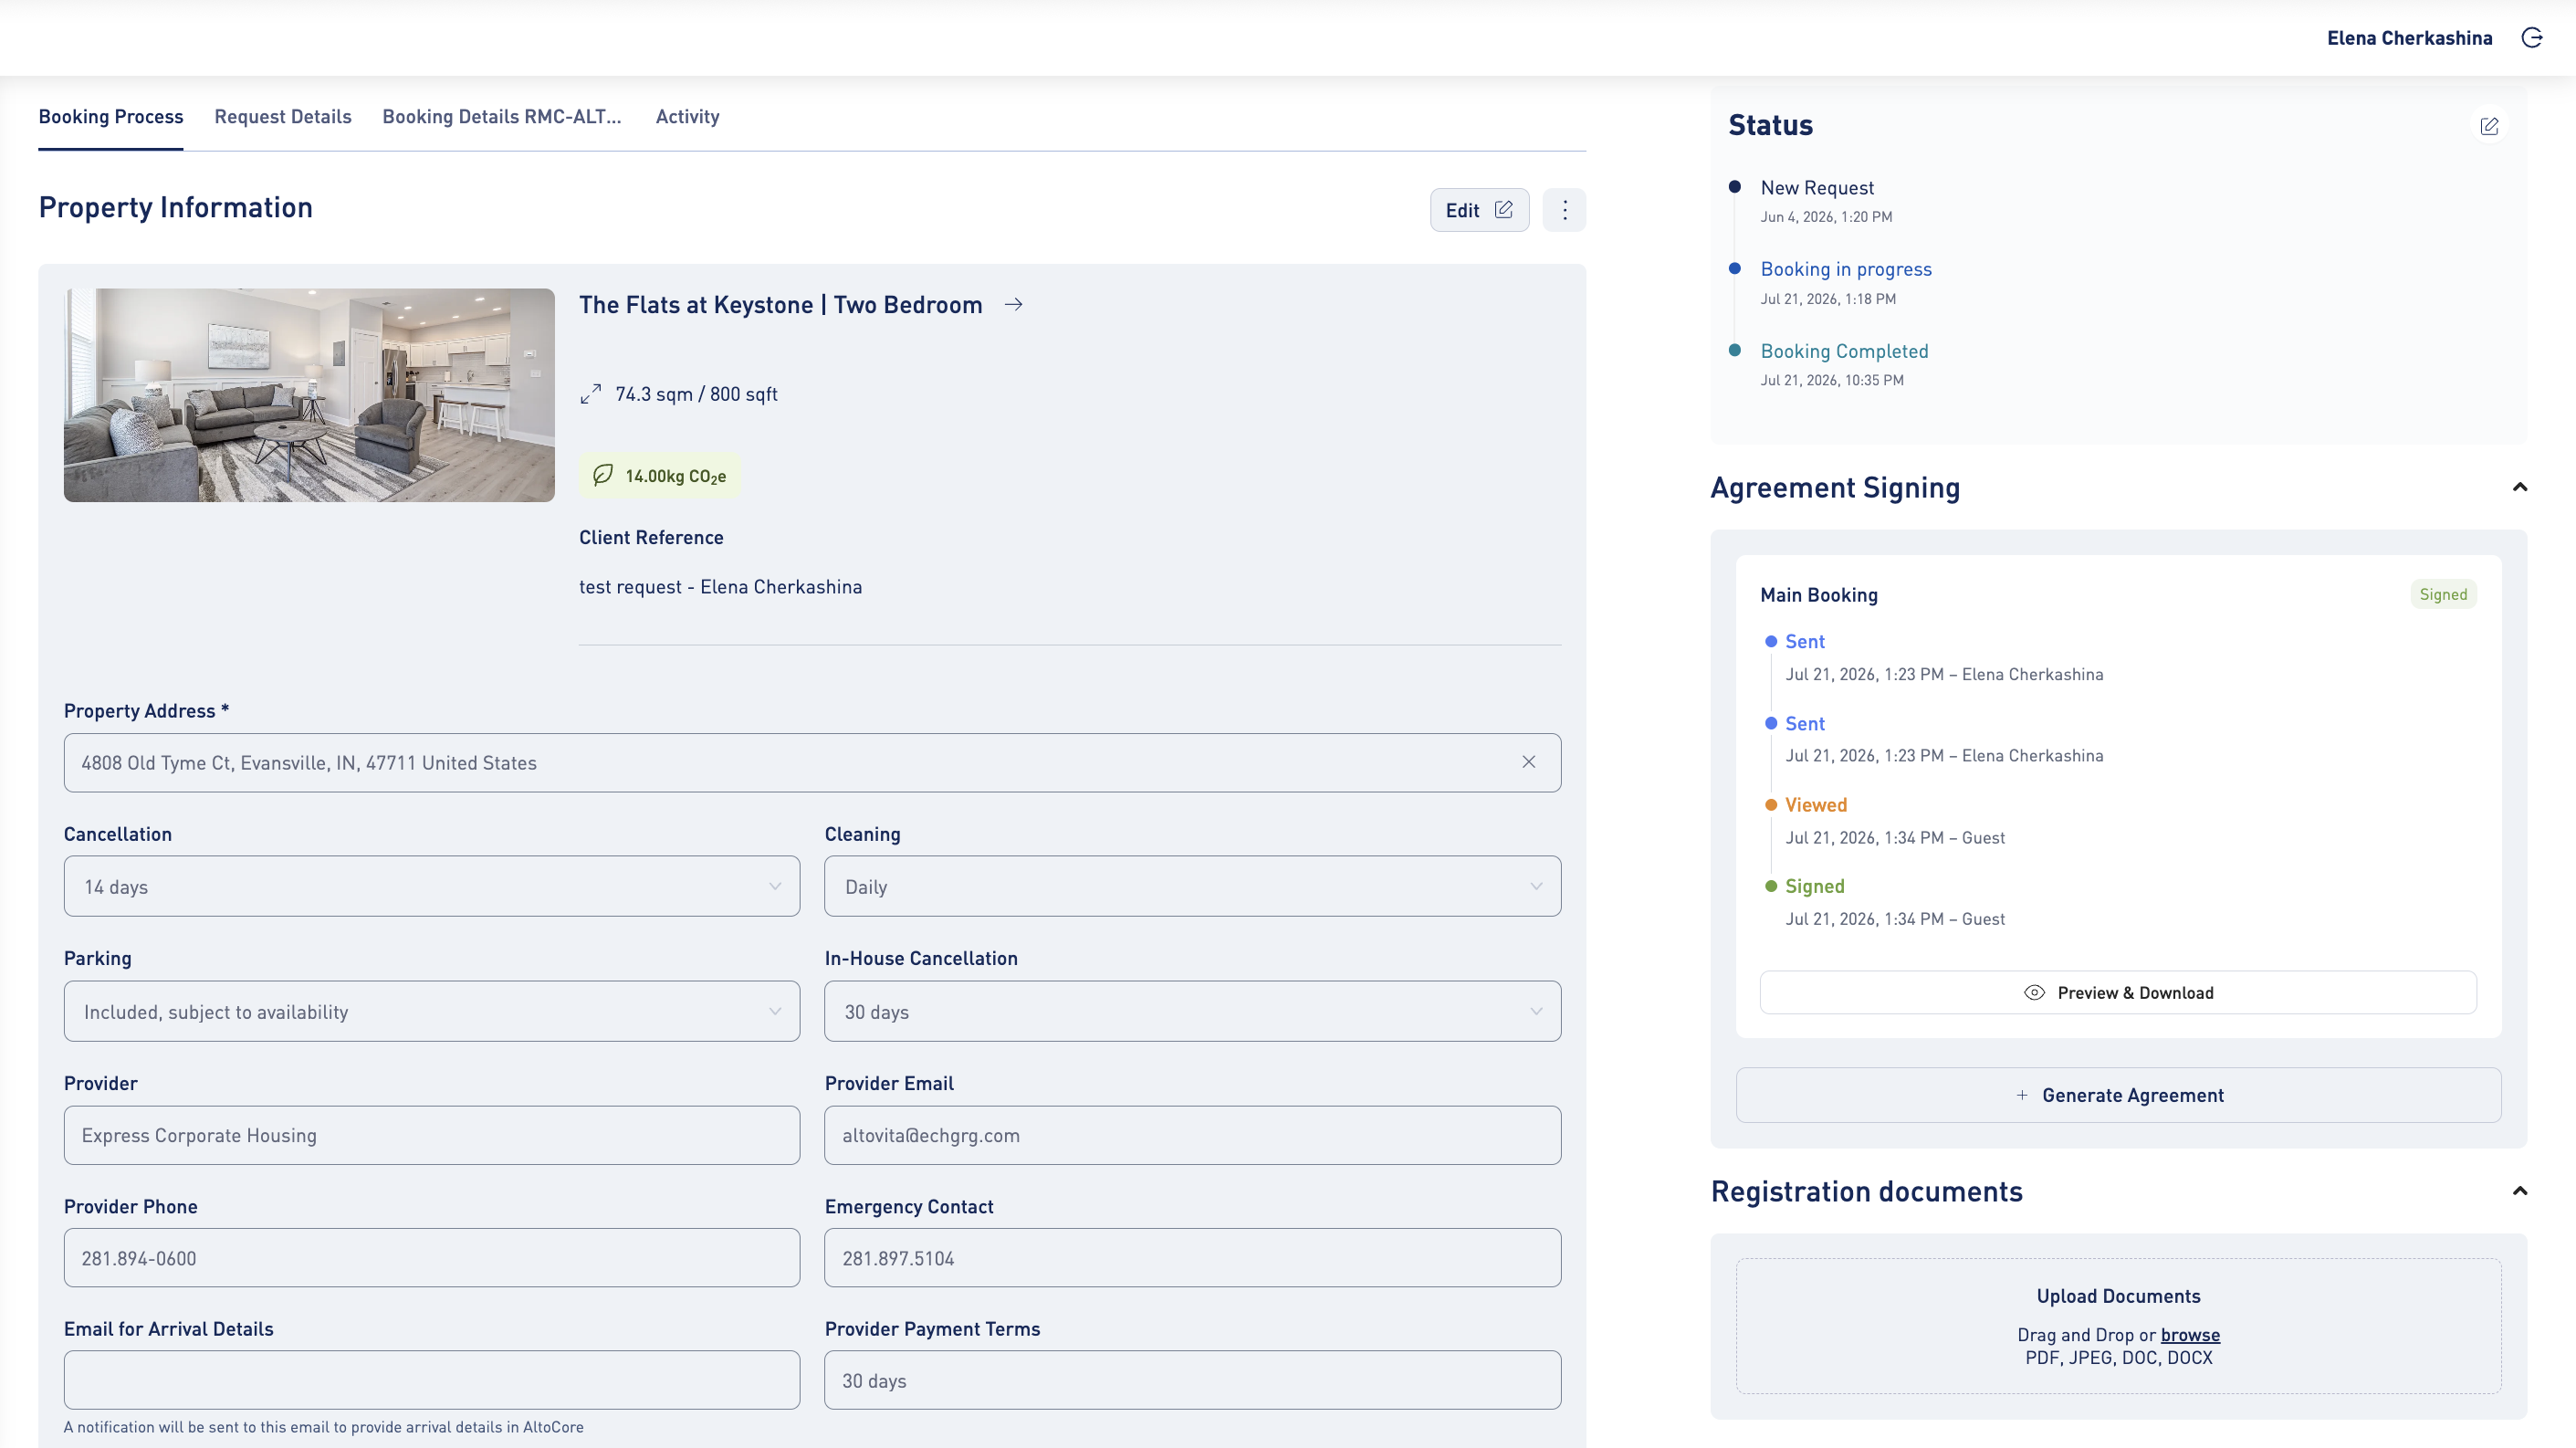This screenshot has height=1448, width=2576.
Task: Click the Email for Arrival Details field
Action: coord(432,1380)
